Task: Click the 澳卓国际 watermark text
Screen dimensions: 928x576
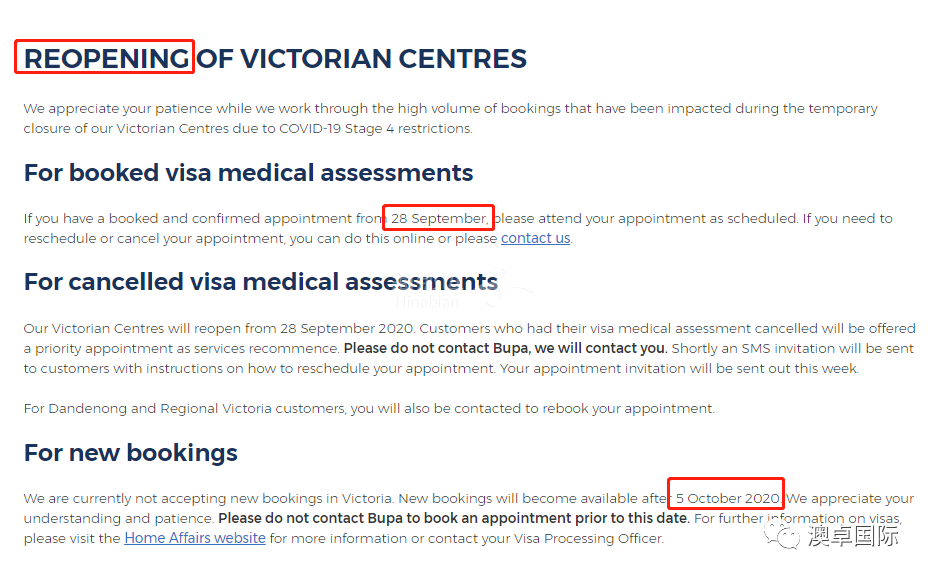Action: click(x=853, y=536)
